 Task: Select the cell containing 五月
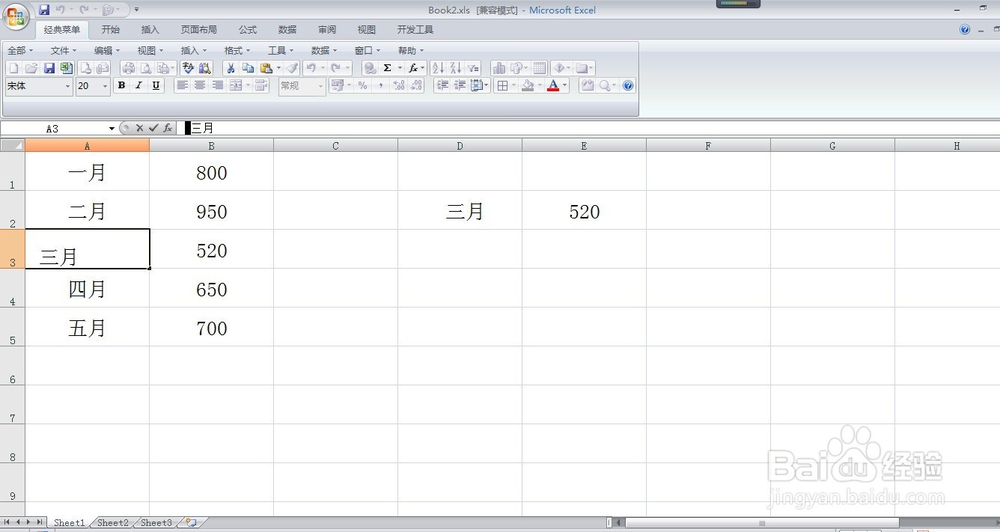tap(87, 327)
